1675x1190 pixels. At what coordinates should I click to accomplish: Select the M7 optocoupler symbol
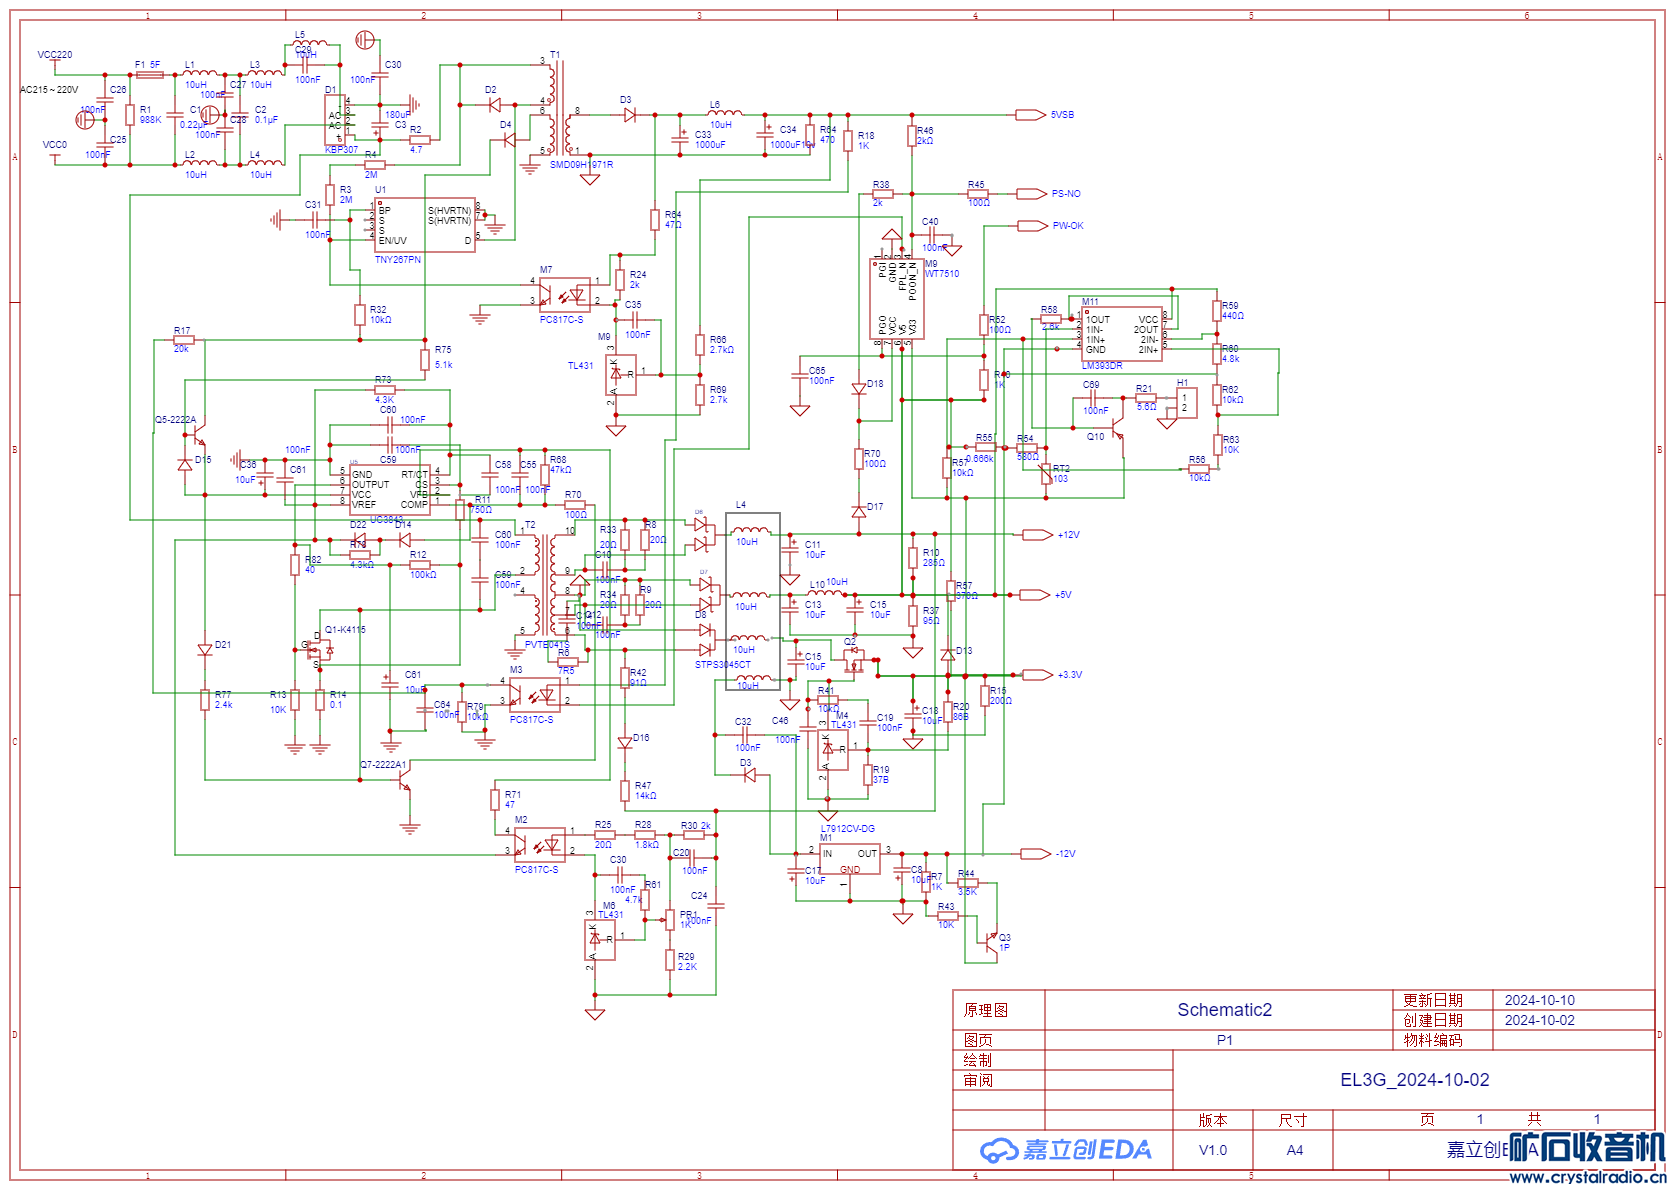(564, 294)
